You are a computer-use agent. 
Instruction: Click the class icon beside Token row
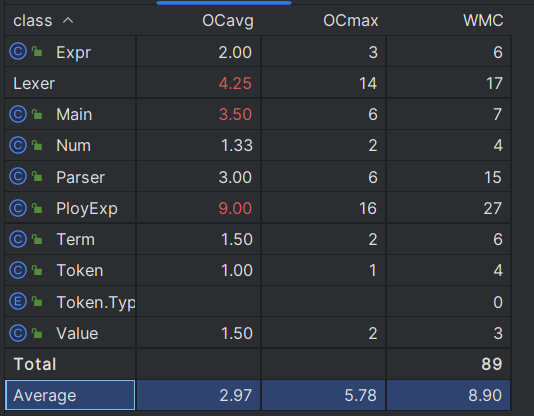pos(18,270)
